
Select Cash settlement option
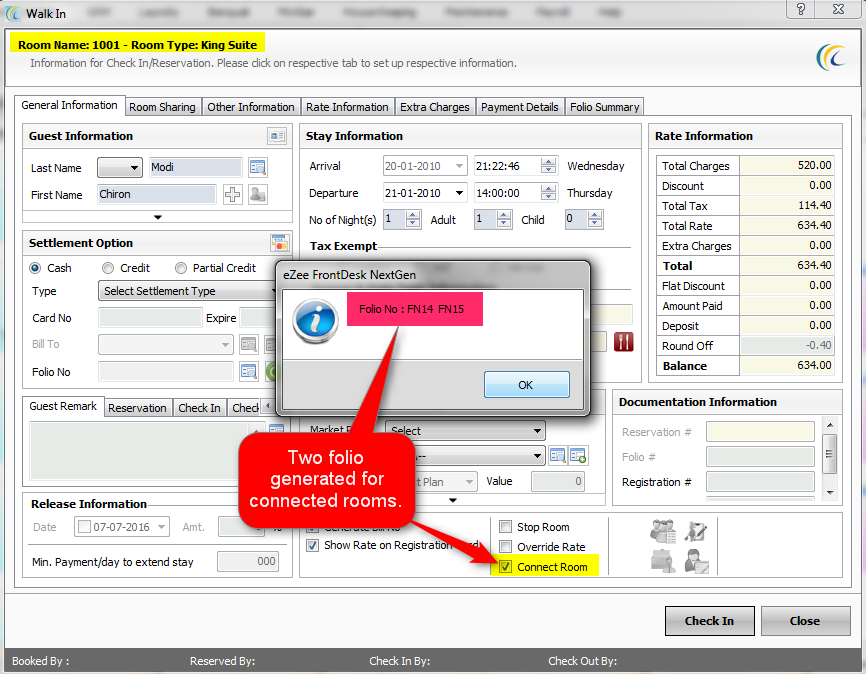[x=35, y=268]
